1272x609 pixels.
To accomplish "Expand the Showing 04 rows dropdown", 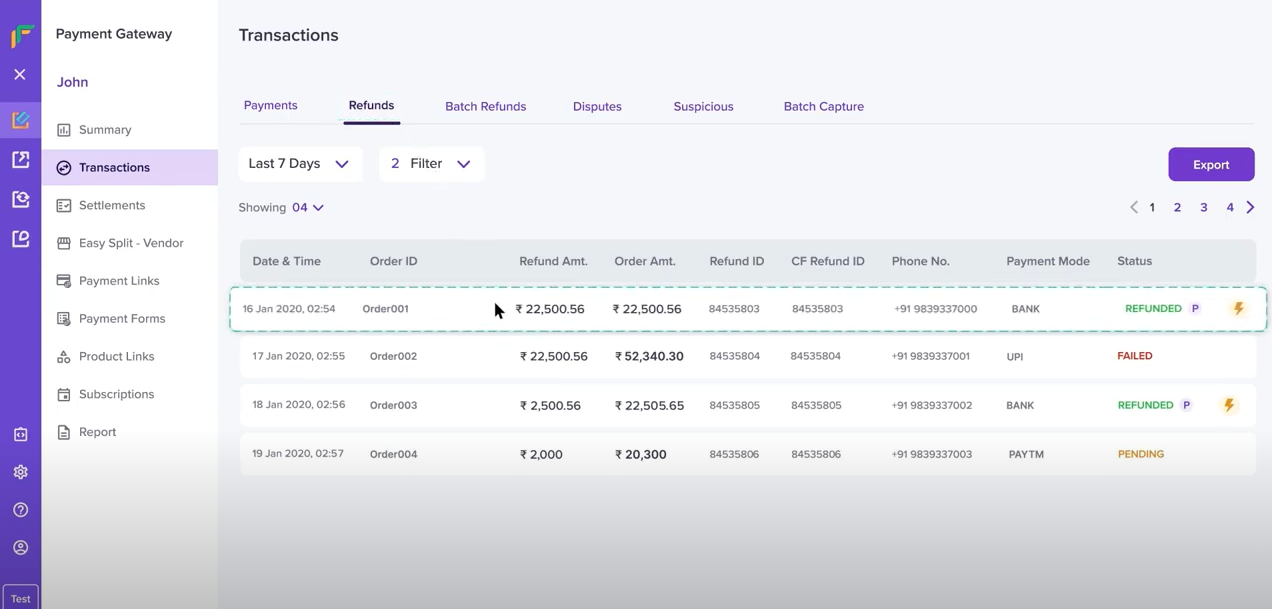I will click(x=308, y=207).
